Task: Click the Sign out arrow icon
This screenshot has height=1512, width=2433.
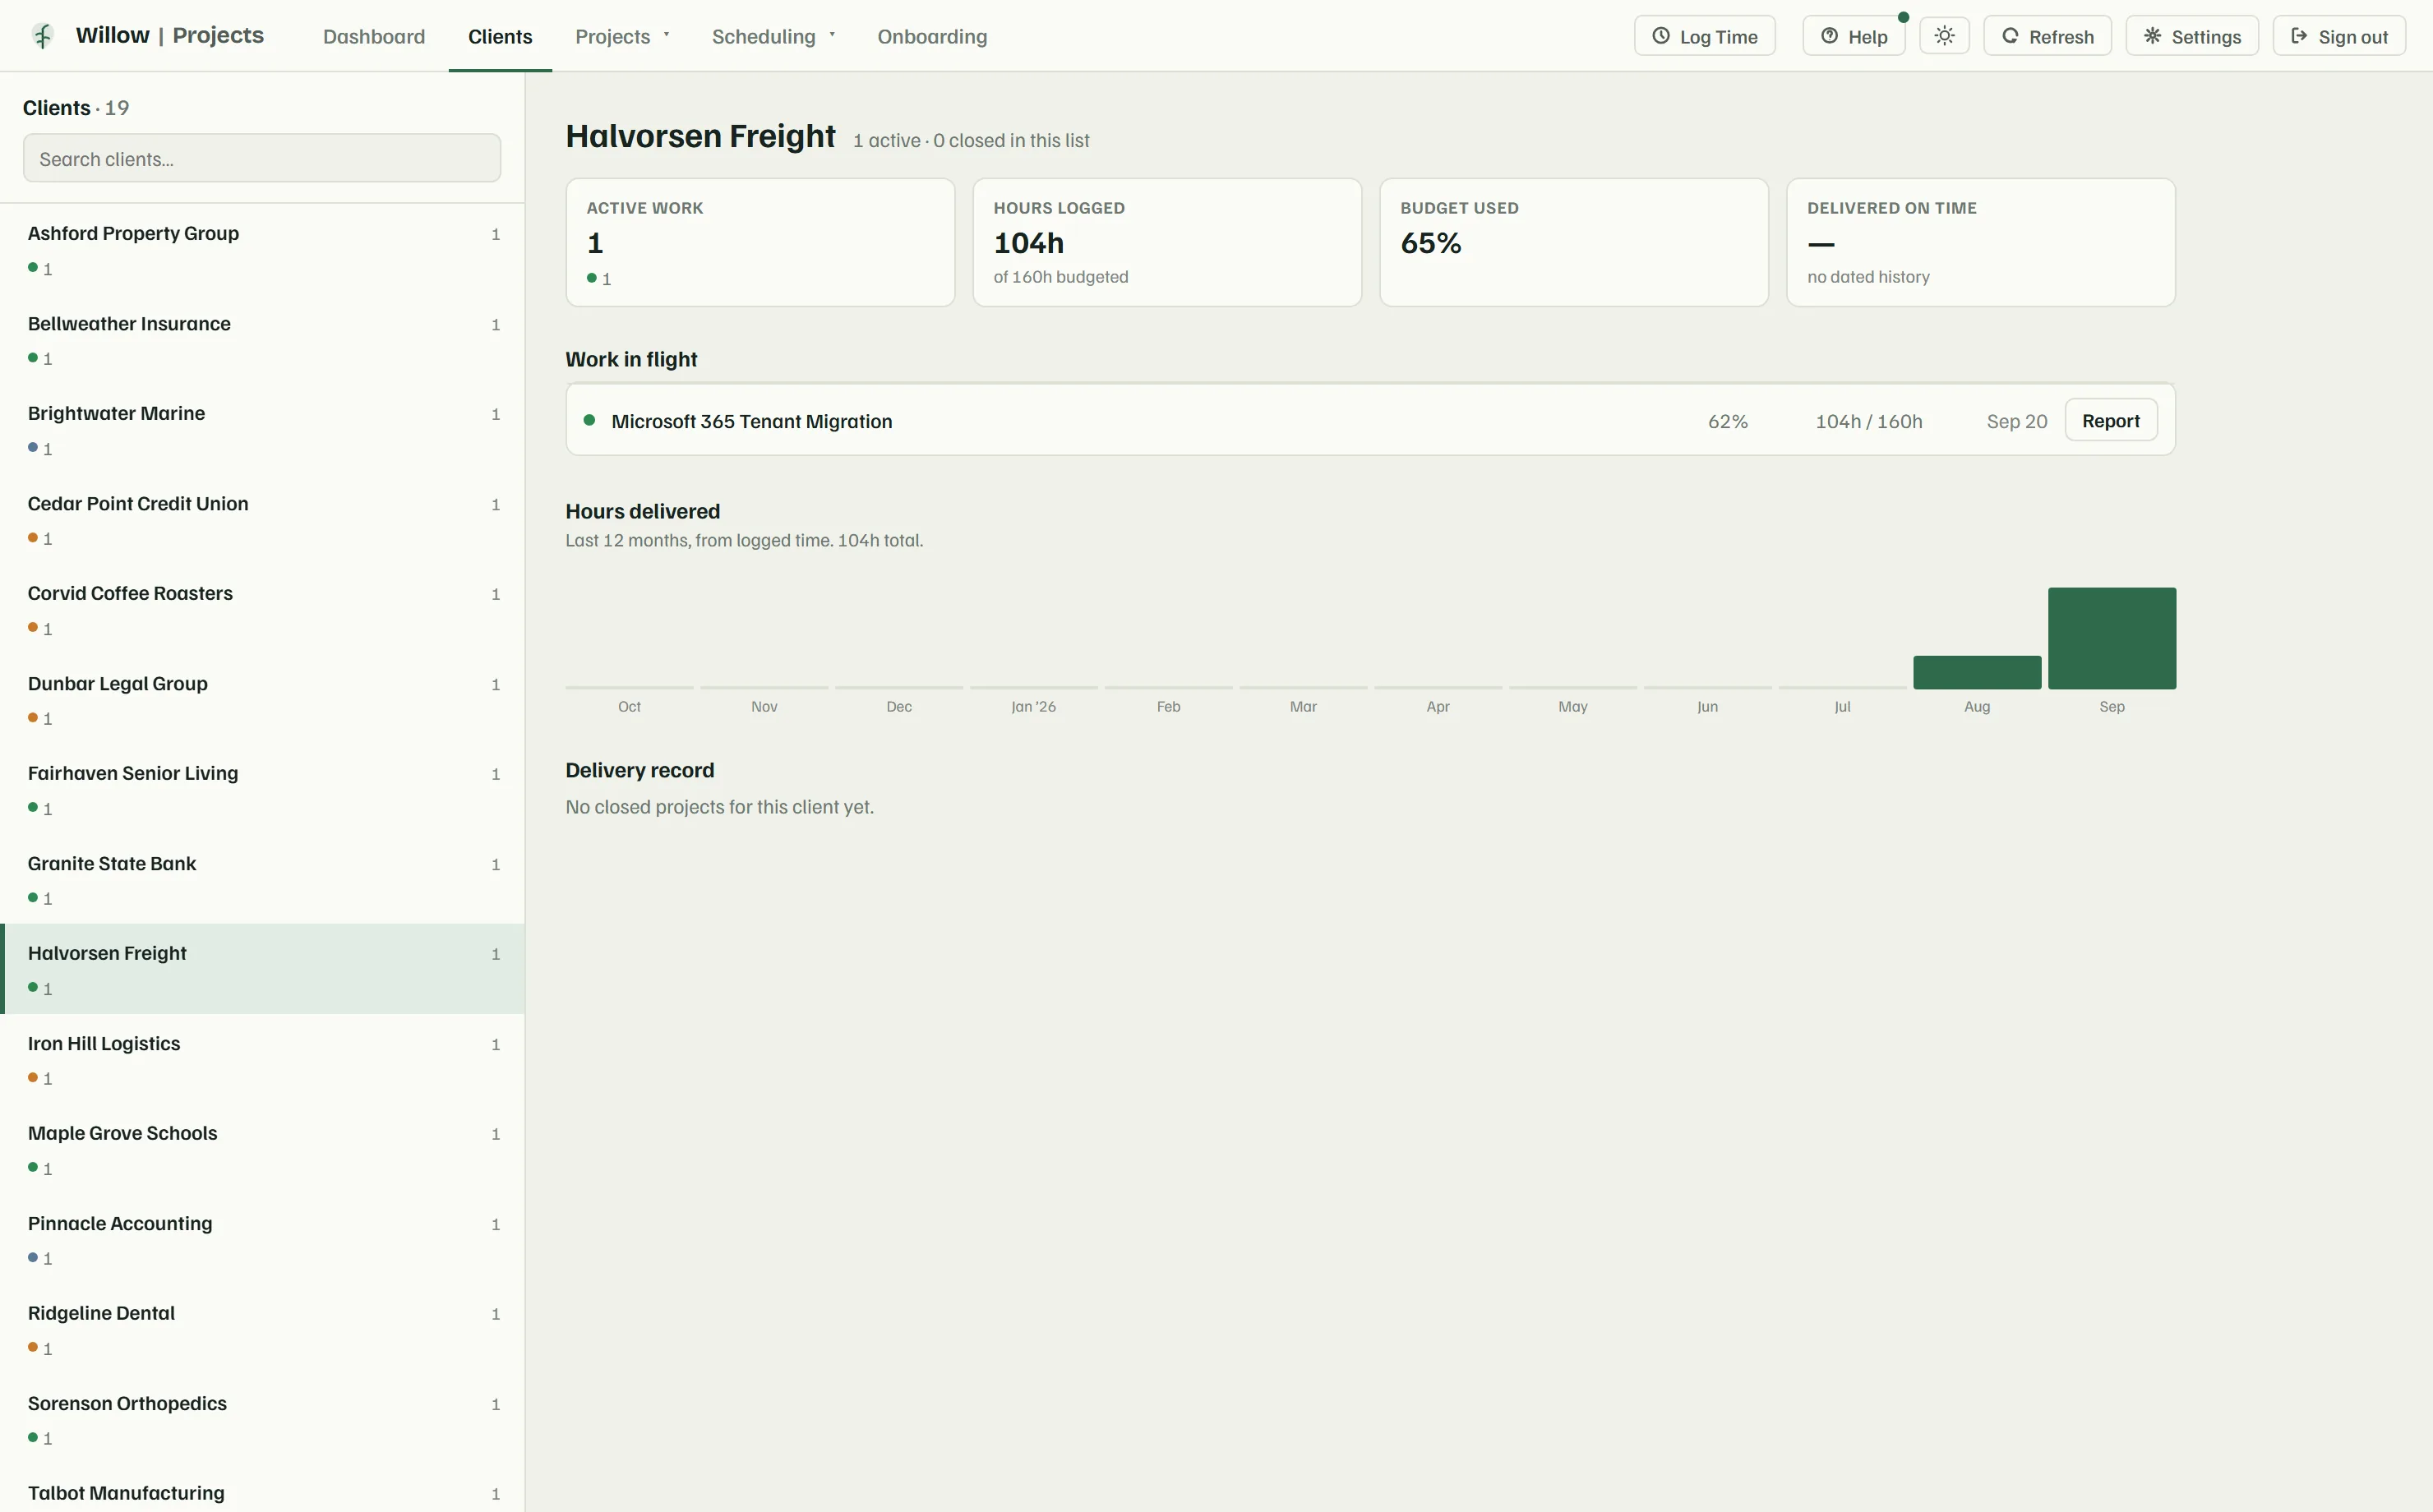Action: [2299, 36]
